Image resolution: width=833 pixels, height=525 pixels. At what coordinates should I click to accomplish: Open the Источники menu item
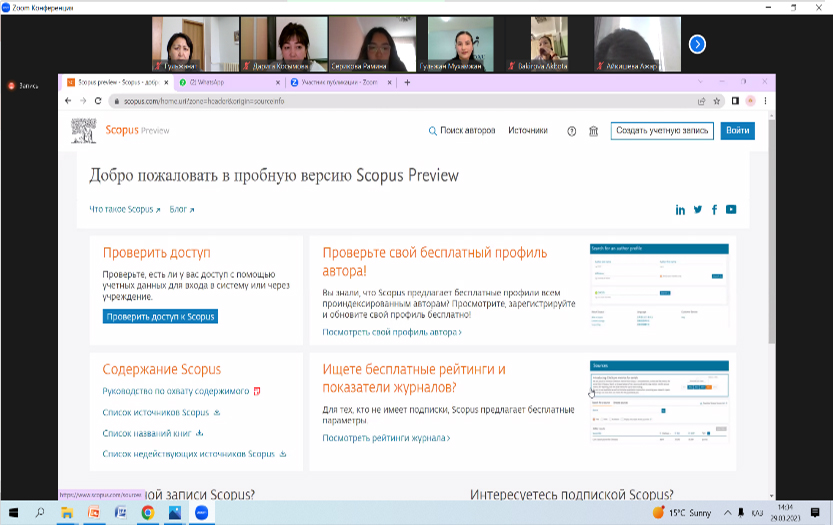[x=527, y=130]
